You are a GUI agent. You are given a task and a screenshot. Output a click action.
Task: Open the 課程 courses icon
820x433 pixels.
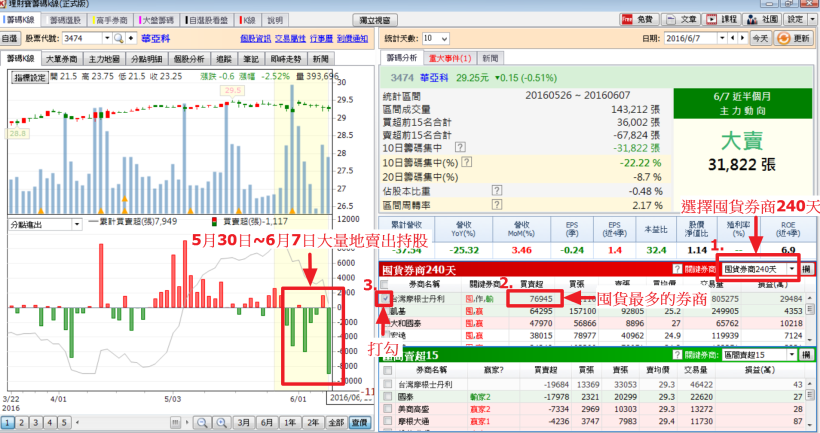[712, 18]
